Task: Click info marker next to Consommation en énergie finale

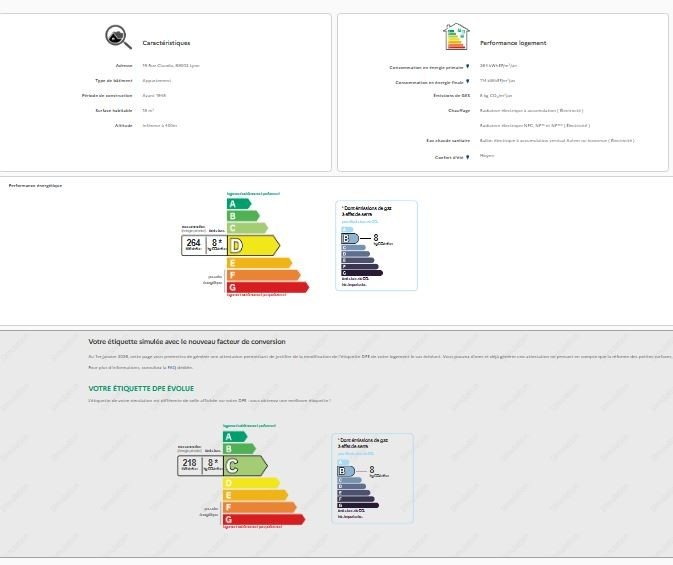Action: pos(467,82)
